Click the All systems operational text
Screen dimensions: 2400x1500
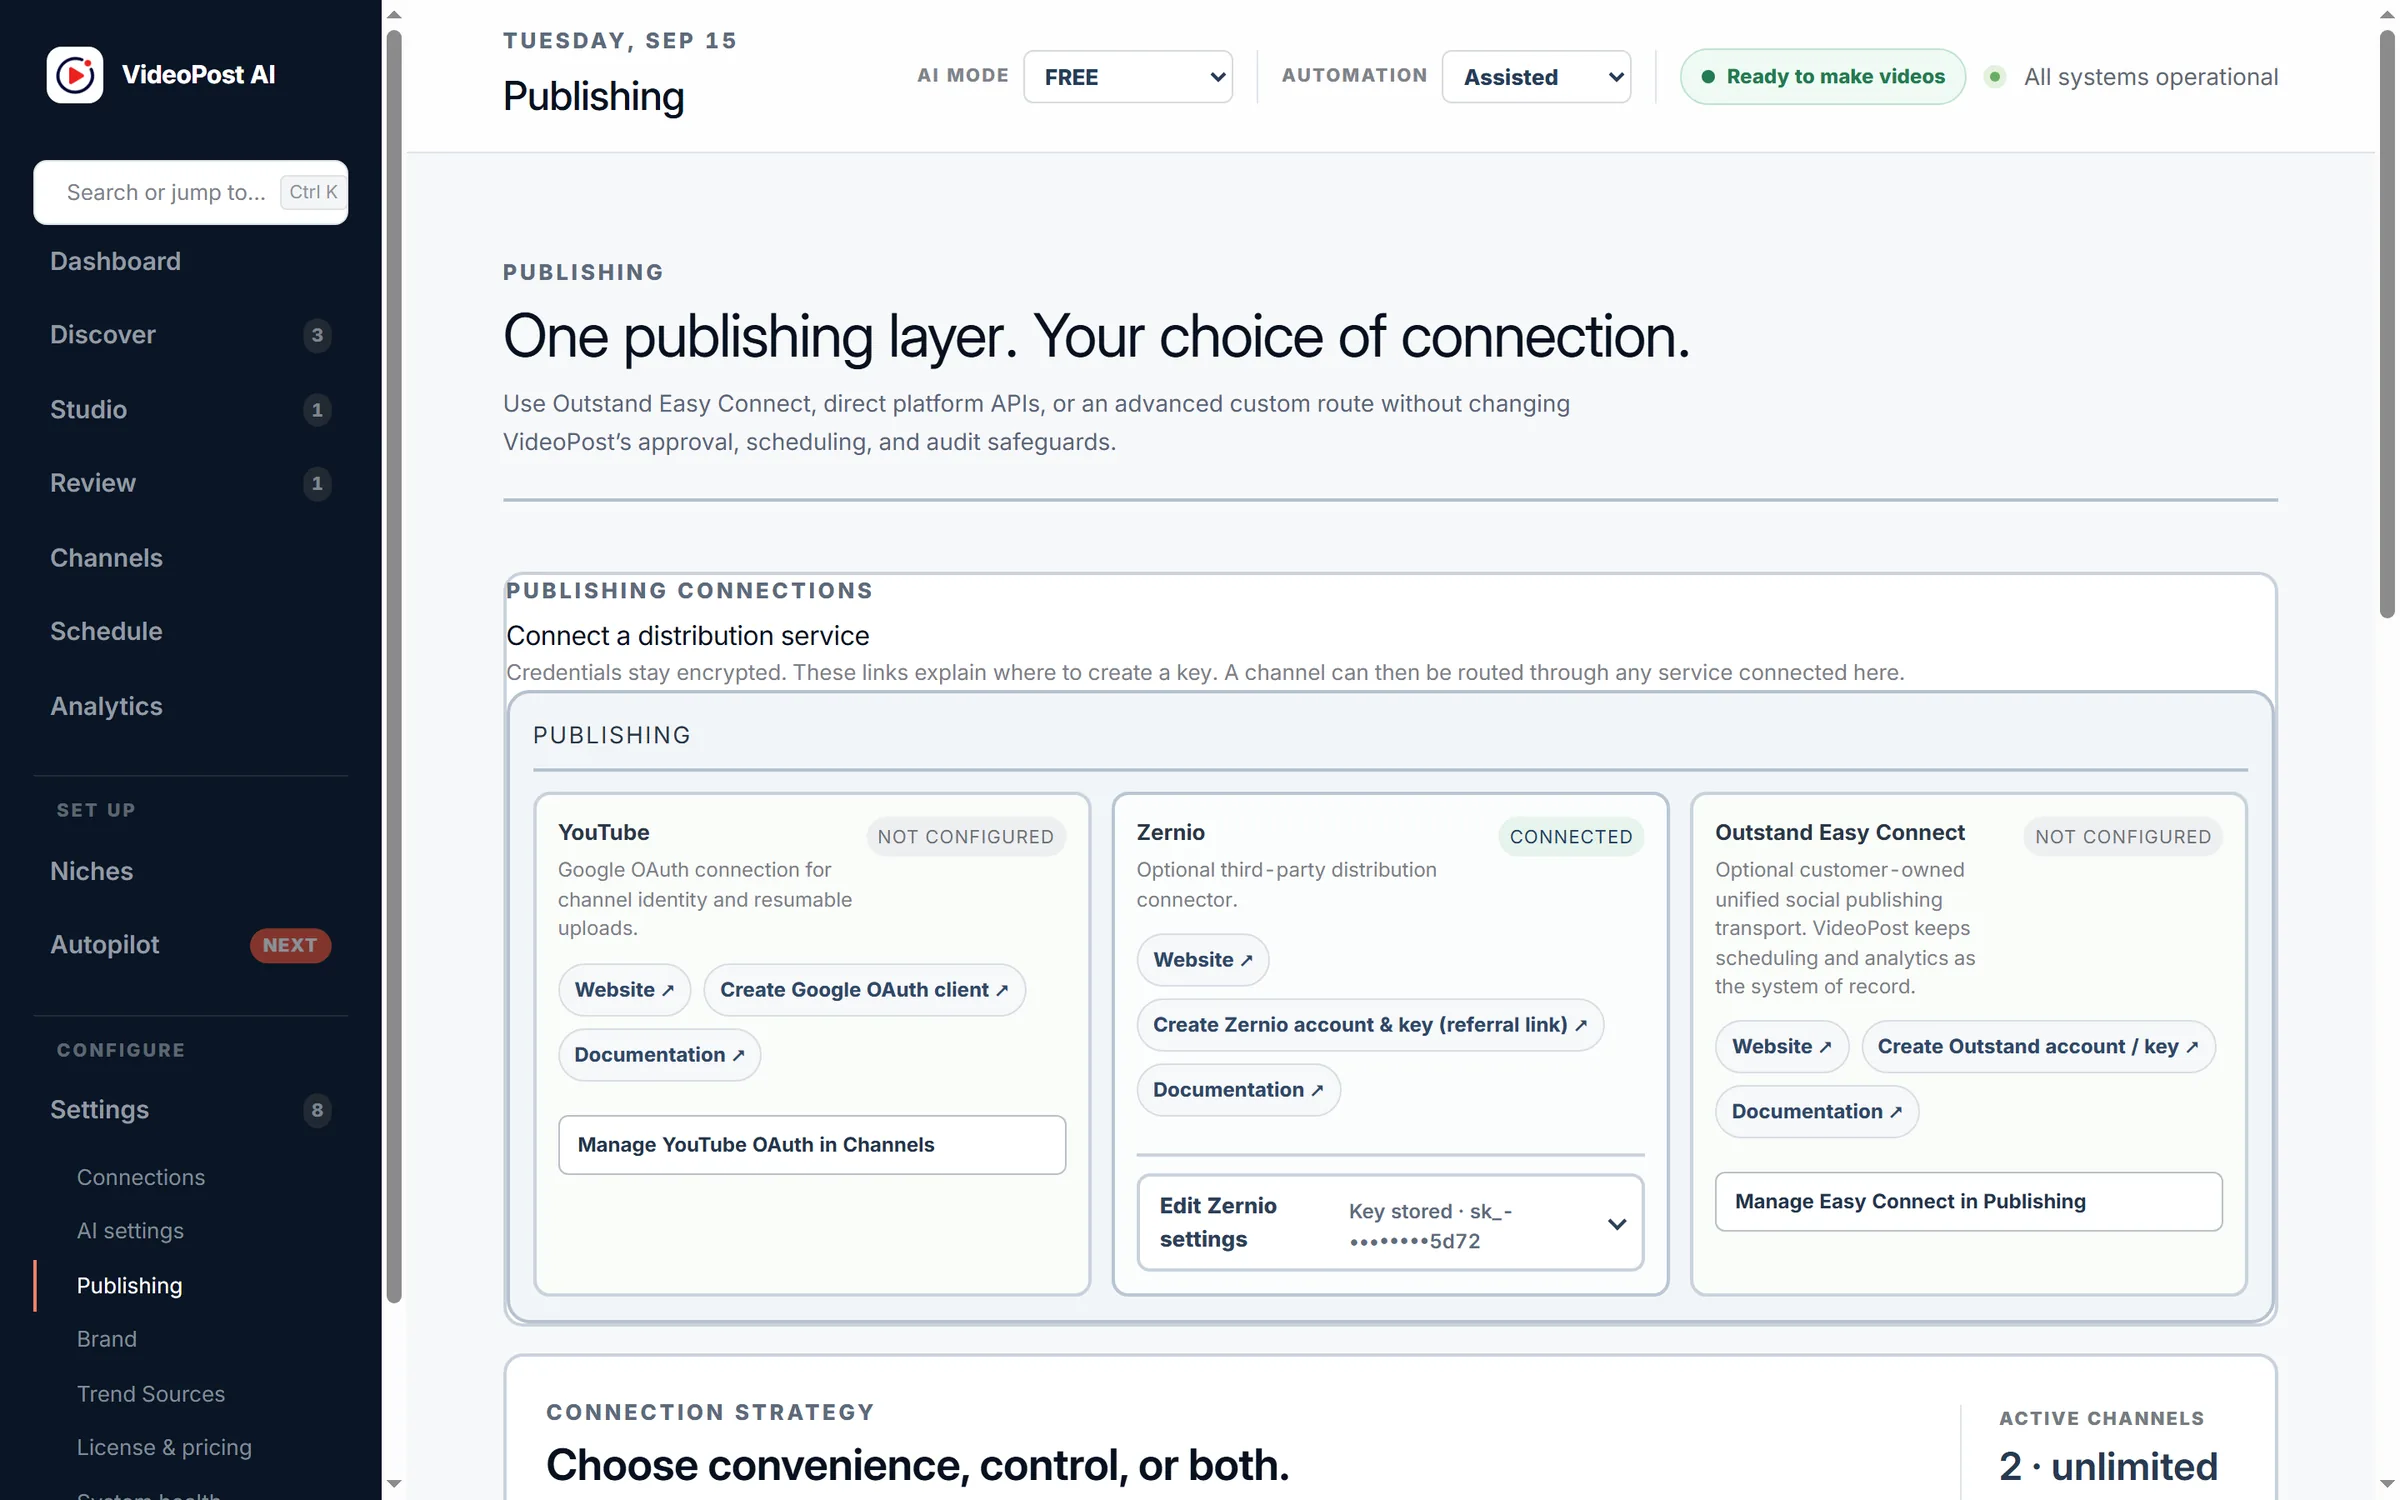(2151, 77)
